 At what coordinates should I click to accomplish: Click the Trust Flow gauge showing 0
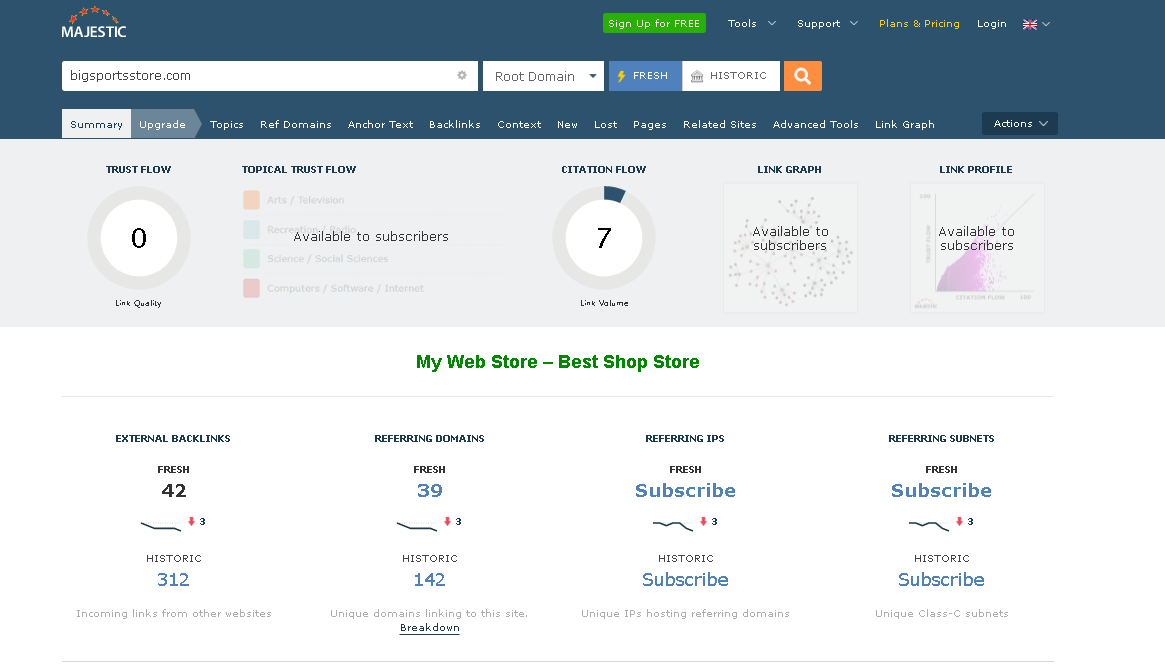[139, 238]
